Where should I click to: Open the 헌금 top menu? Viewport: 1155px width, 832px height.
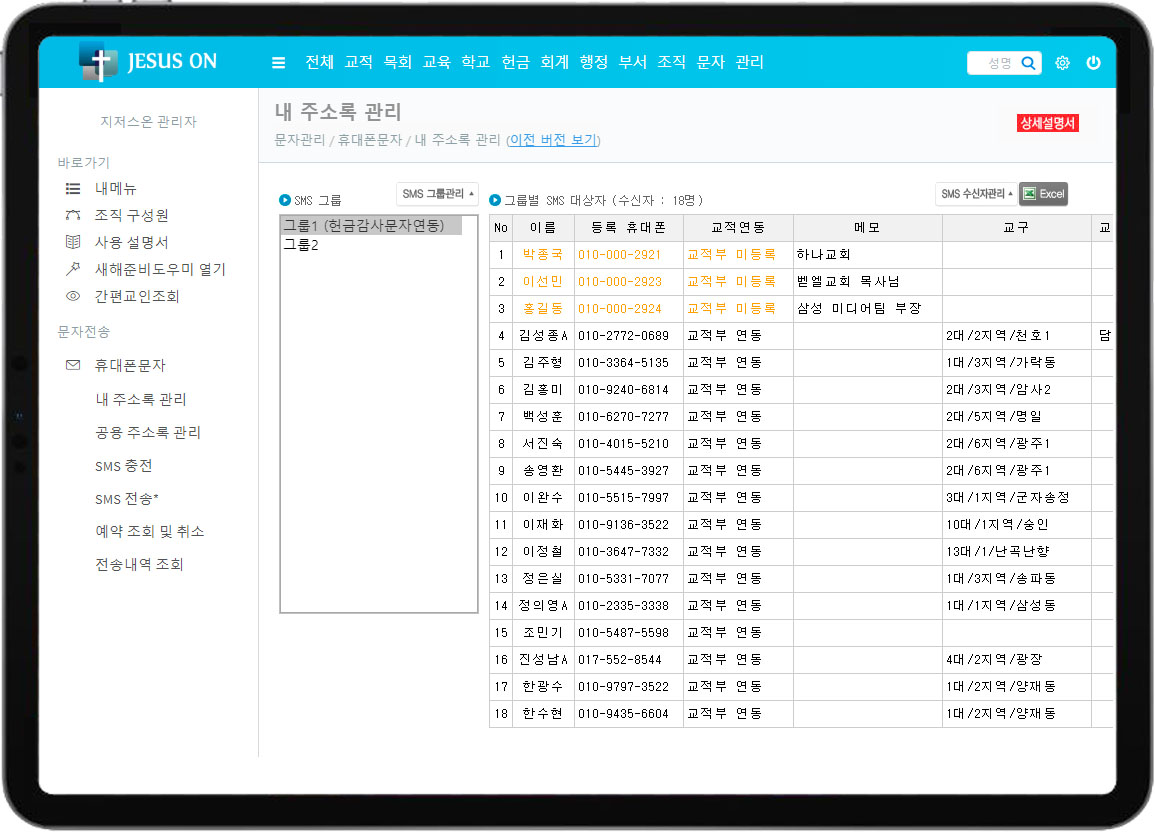515,62
